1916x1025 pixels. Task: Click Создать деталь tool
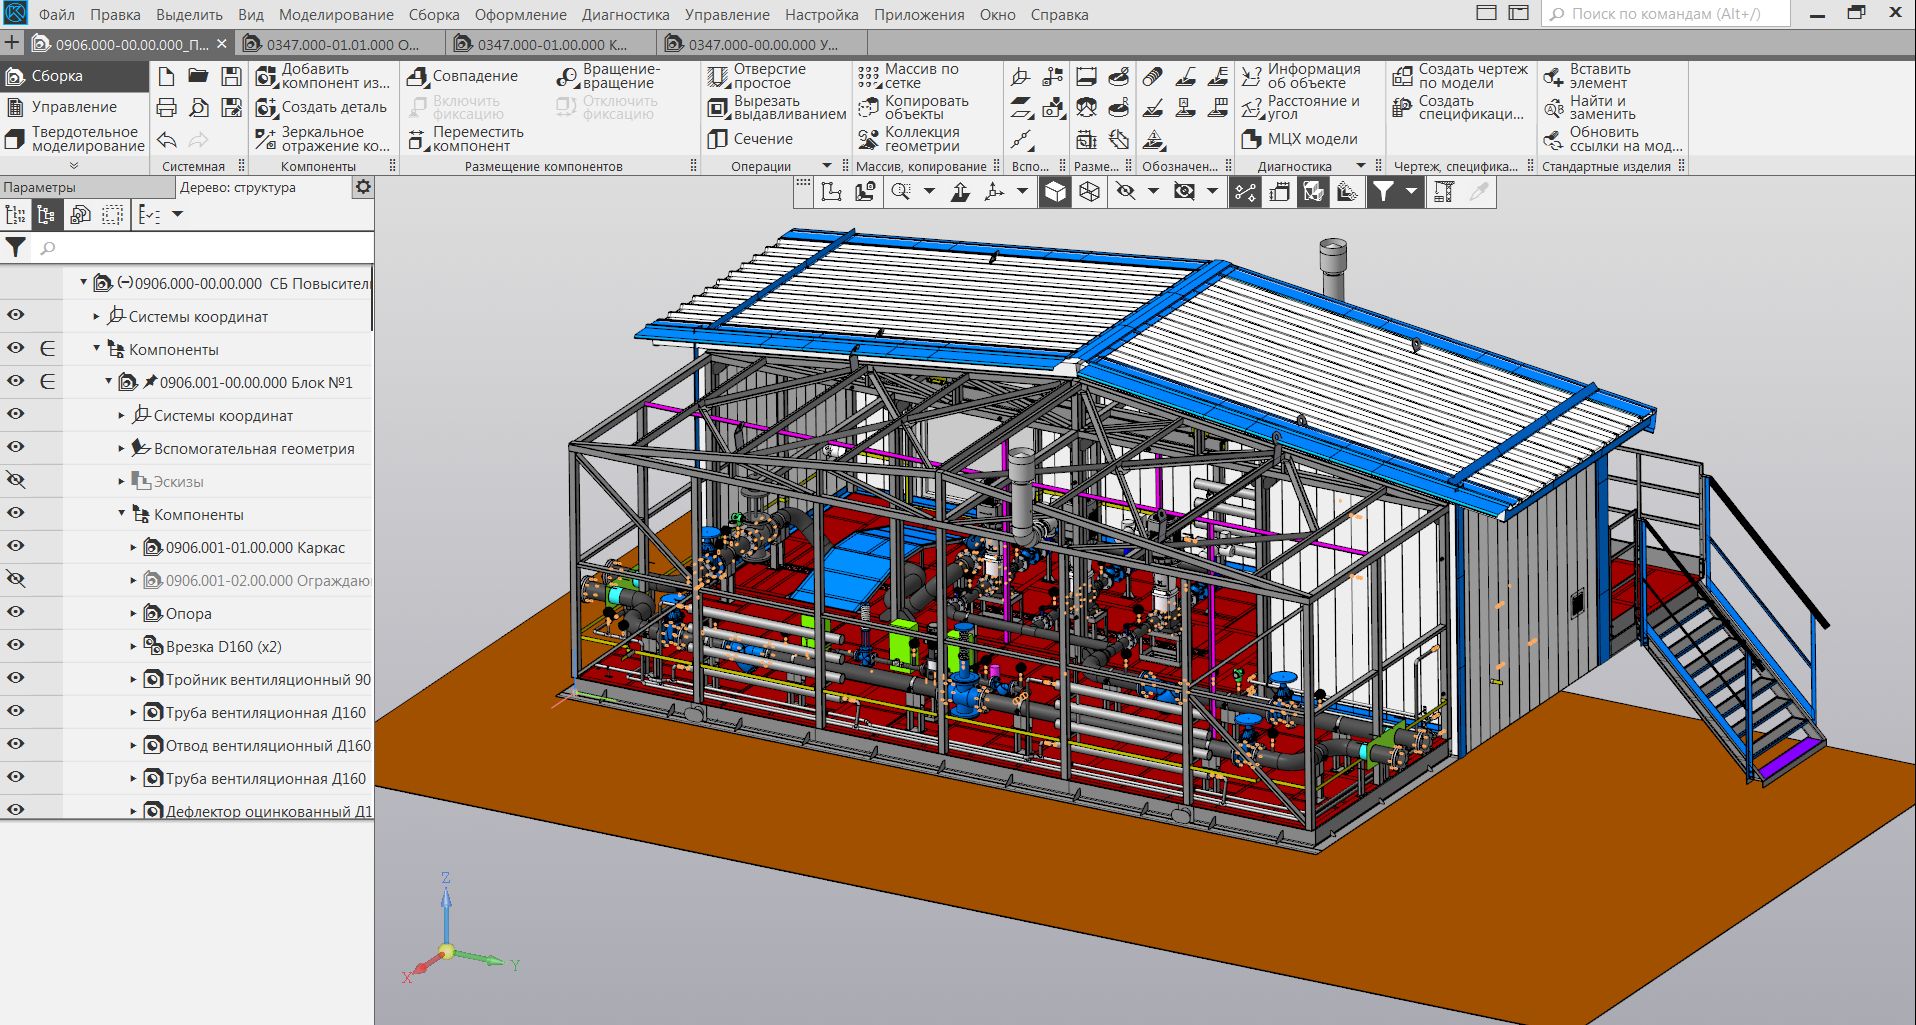(x=321, y=107)
